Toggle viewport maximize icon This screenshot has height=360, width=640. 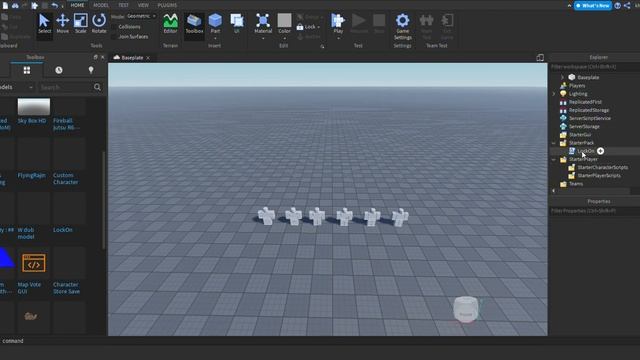coord(540,58)
